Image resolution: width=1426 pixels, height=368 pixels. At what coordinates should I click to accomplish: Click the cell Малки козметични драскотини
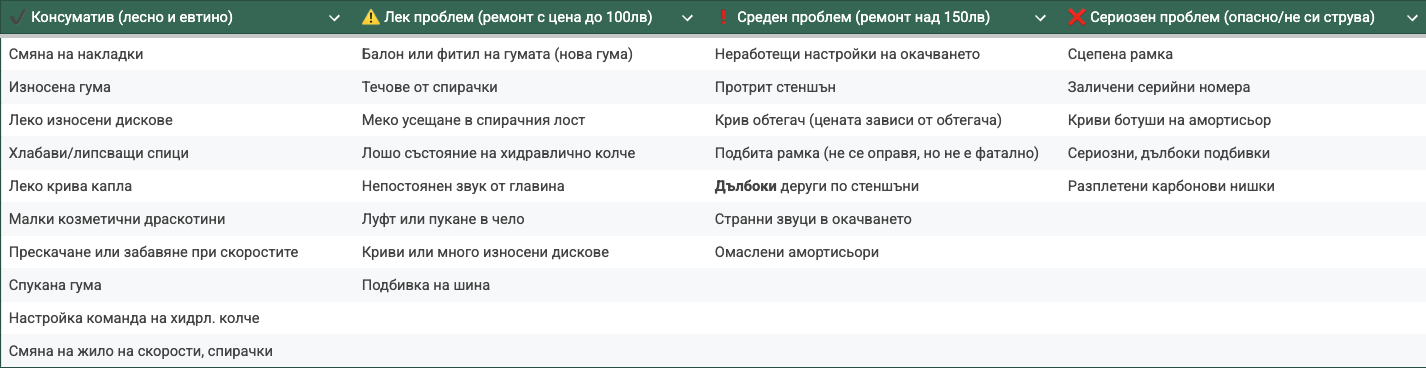[177, 219]
